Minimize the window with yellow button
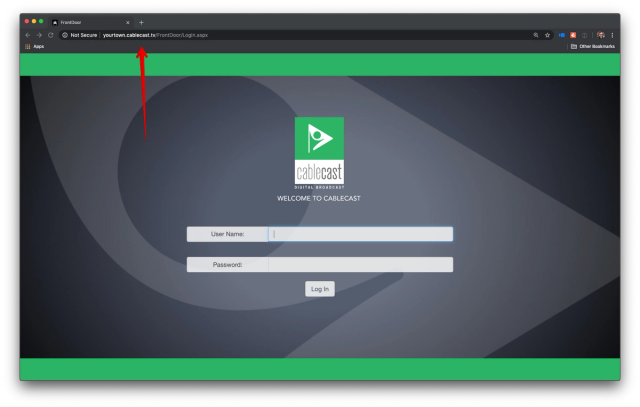 (x=34, y=21)
